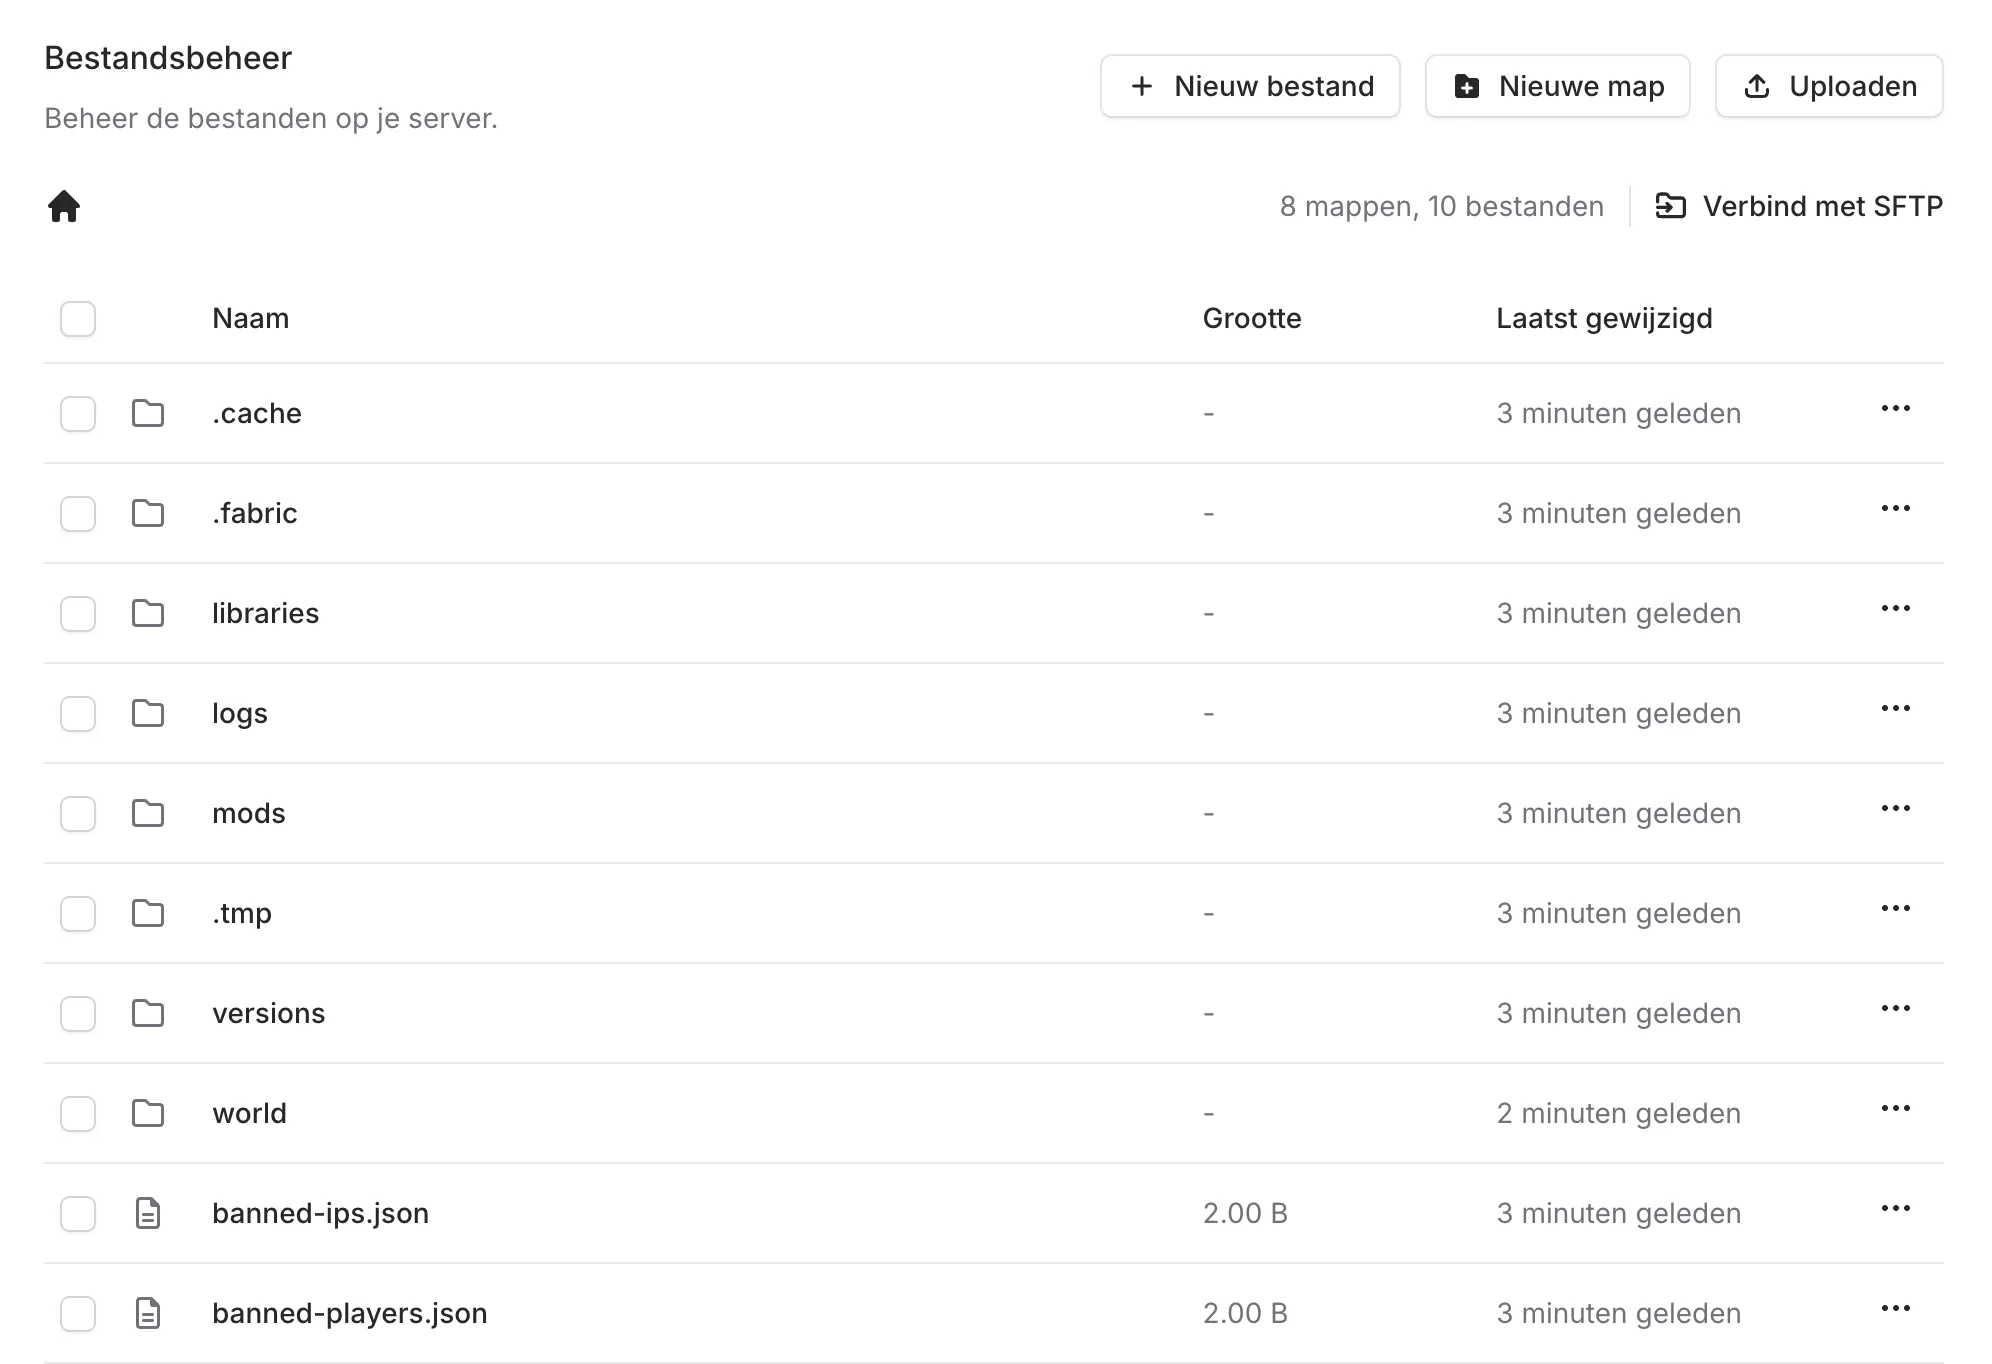Image resolution: width=1992 pixels, height=1364 pixels.
Task: Click the Nieuwe map button
Action: coord(1557,86)
